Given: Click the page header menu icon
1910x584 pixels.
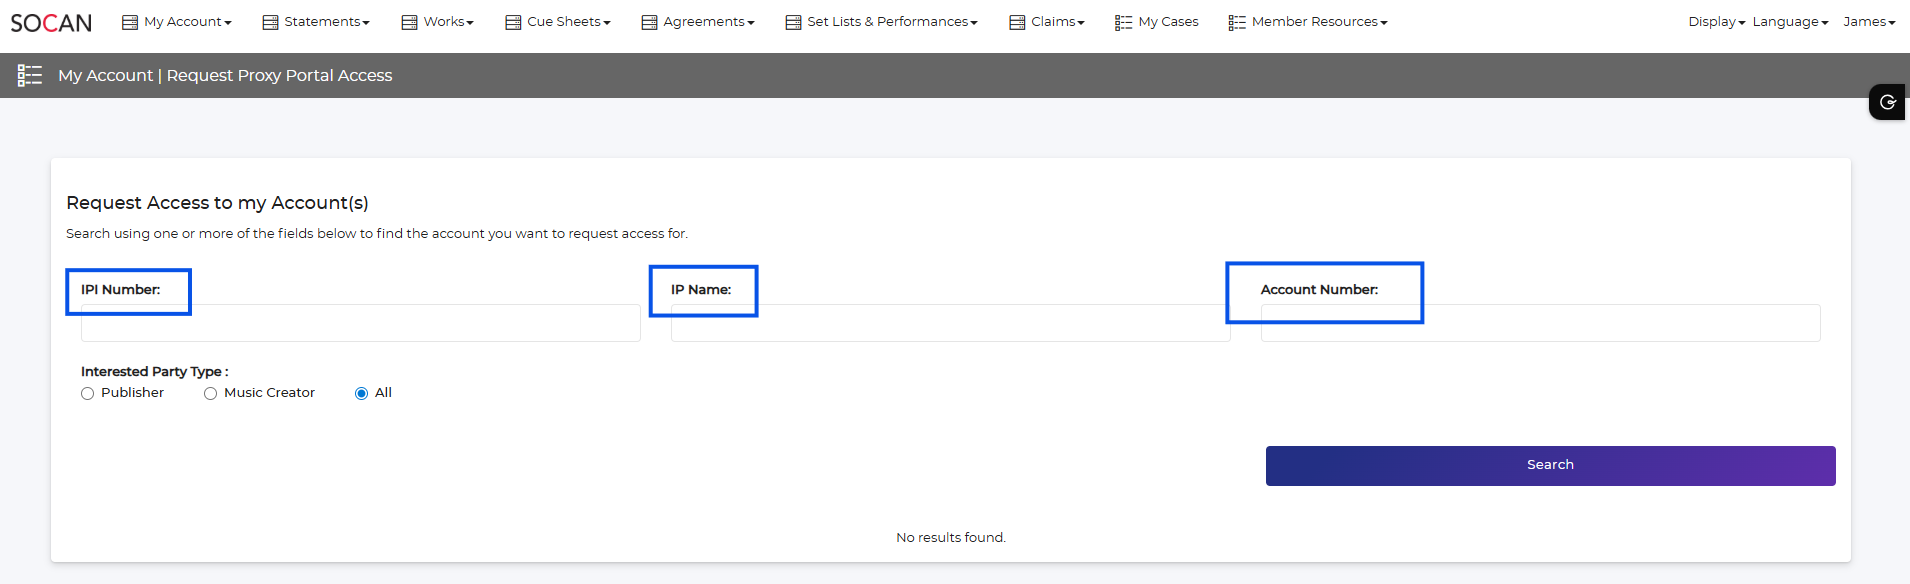Looking at the screenshot, I should click(x=30, y=75).
